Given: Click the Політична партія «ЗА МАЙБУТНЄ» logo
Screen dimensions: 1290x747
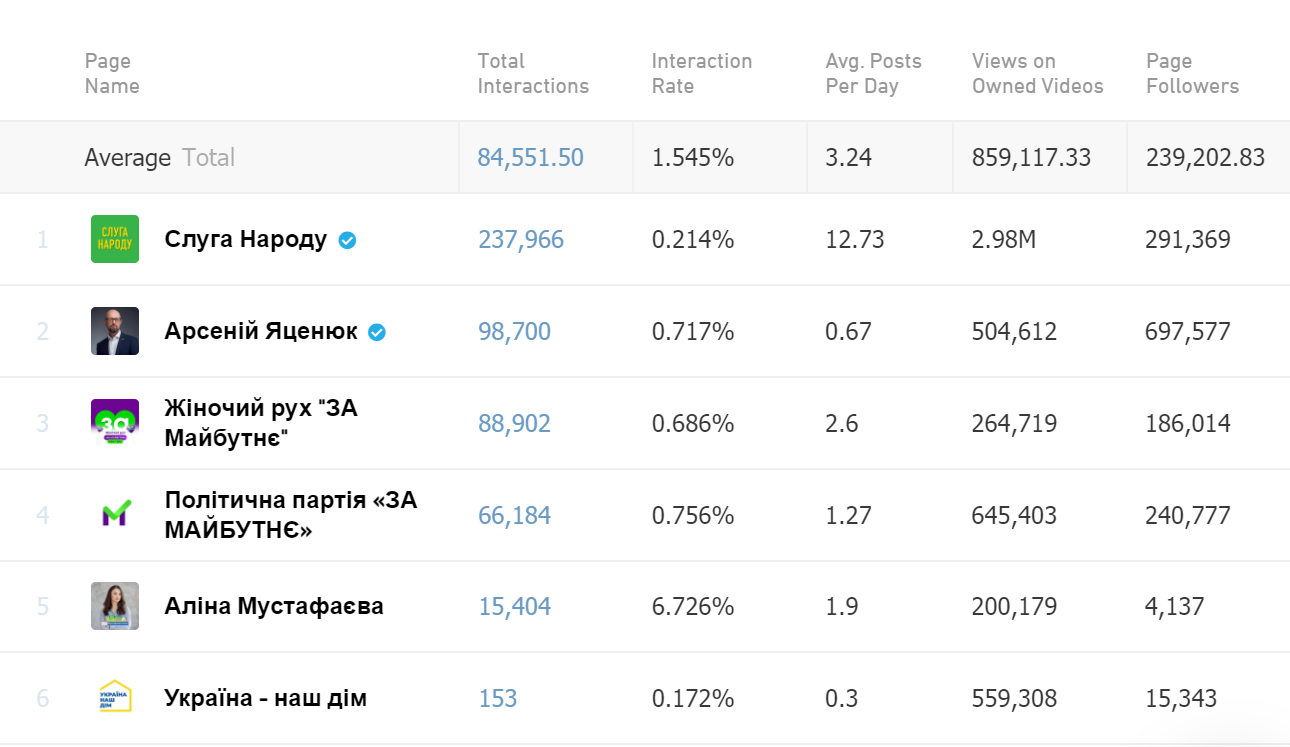Looking at the screenshot, I should (115, 515).
